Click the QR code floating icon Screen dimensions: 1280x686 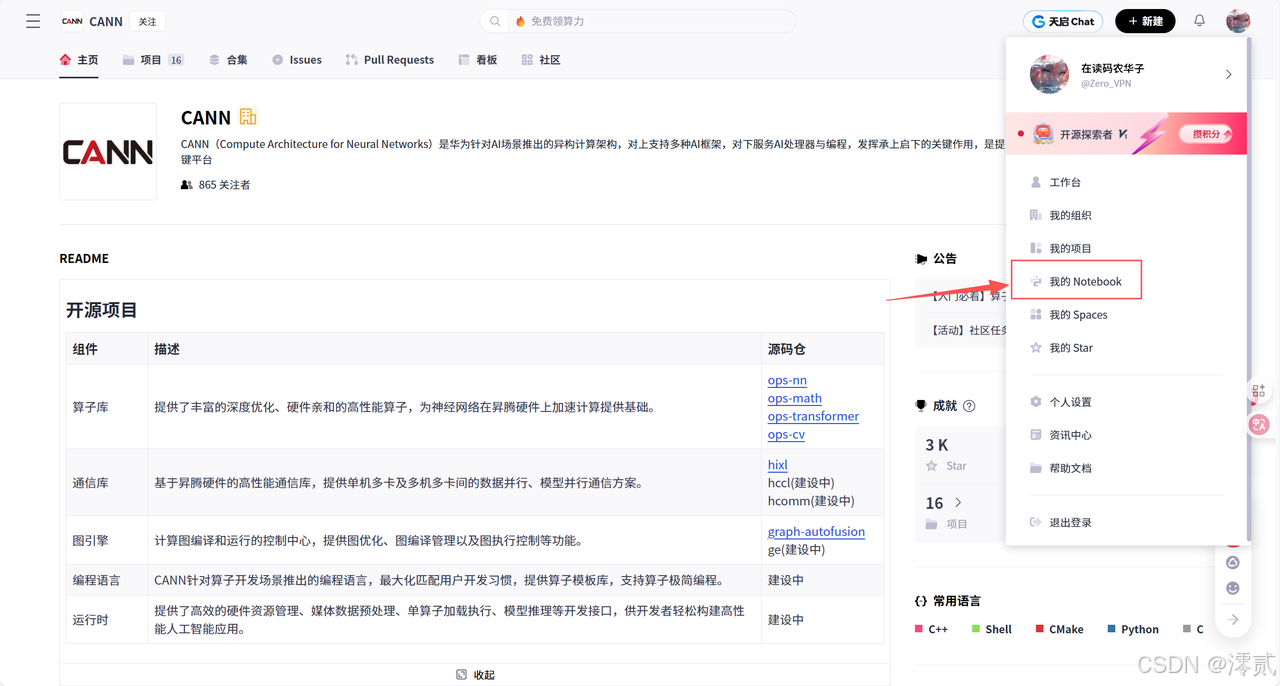1257,392
